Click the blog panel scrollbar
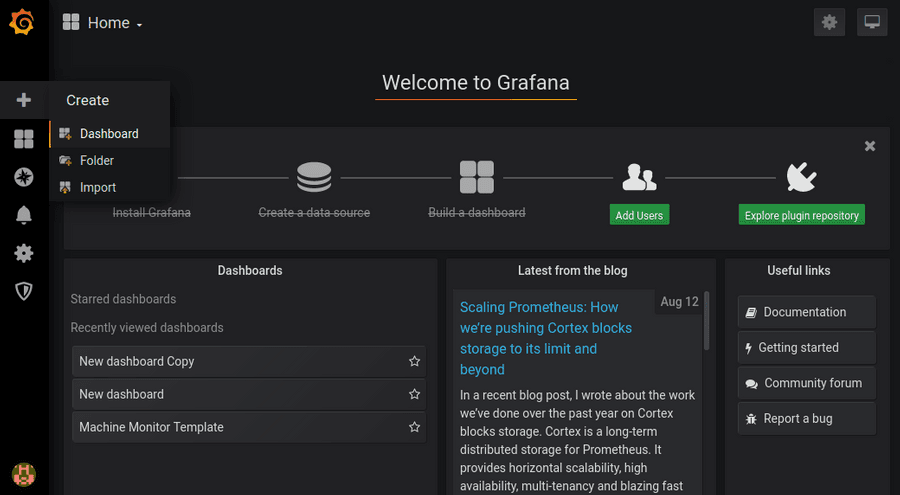 (x=707, y=322)
